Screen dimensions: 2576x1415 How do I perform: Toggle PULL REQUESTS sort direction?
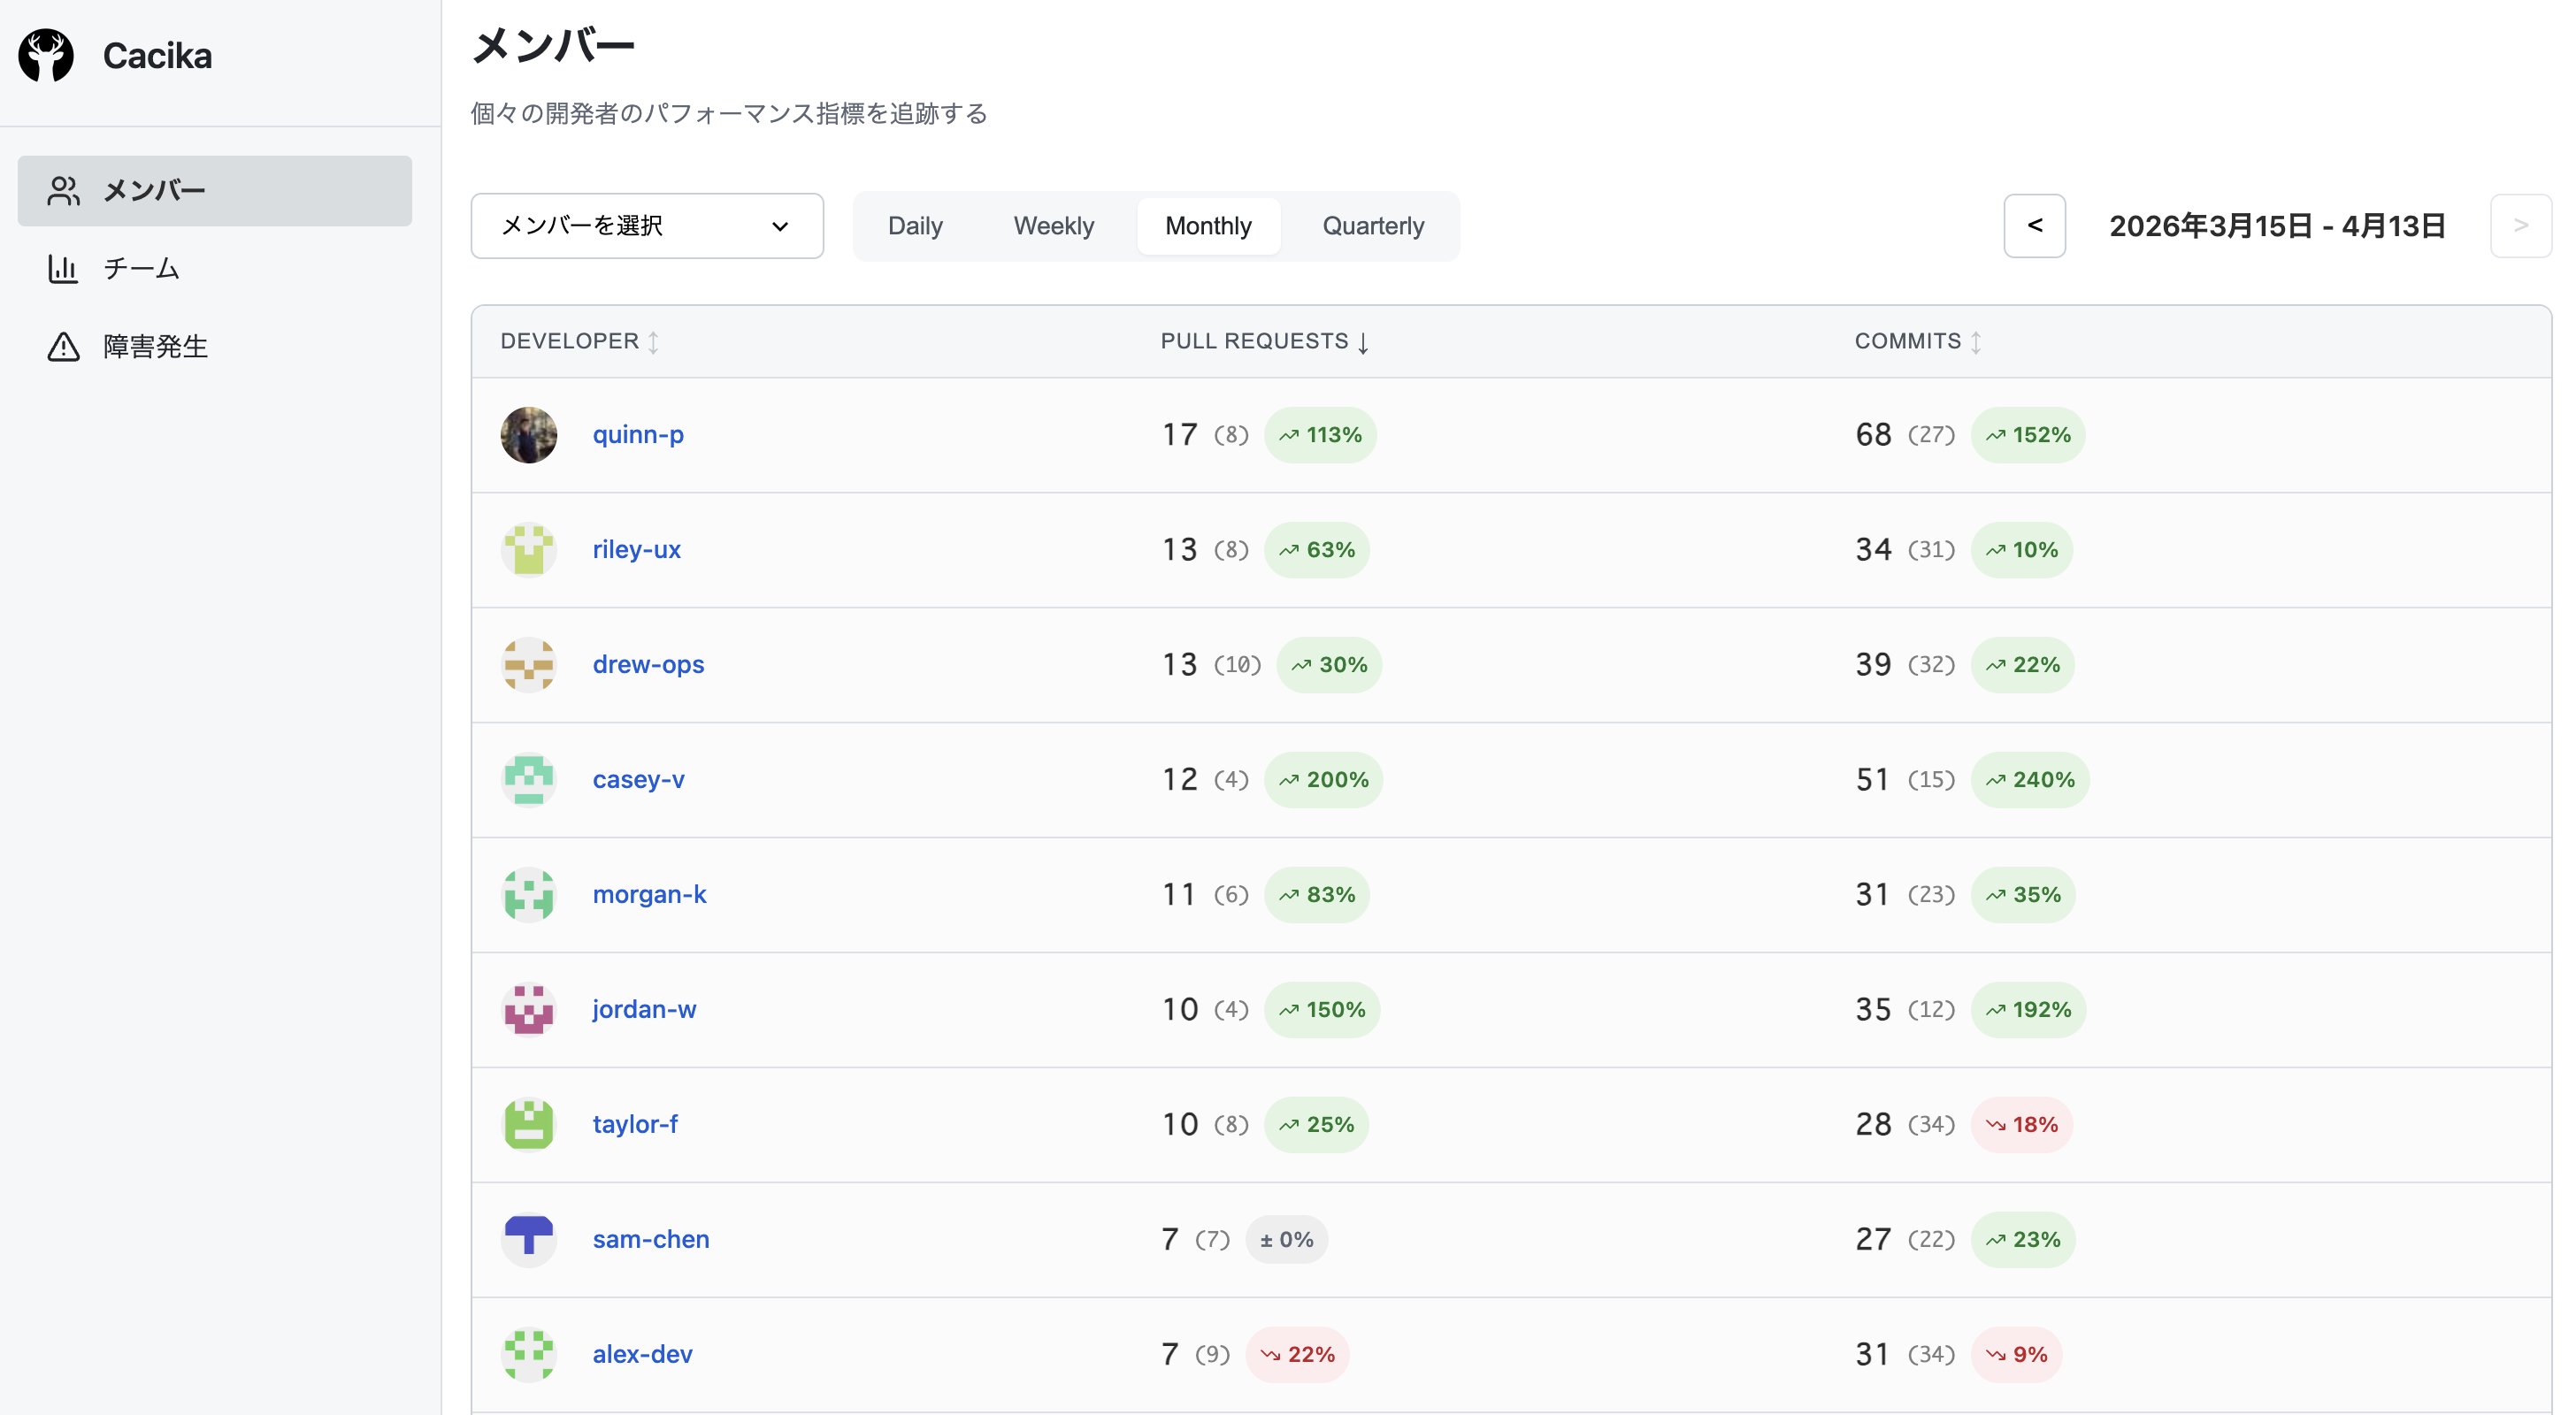point(1363,342)
